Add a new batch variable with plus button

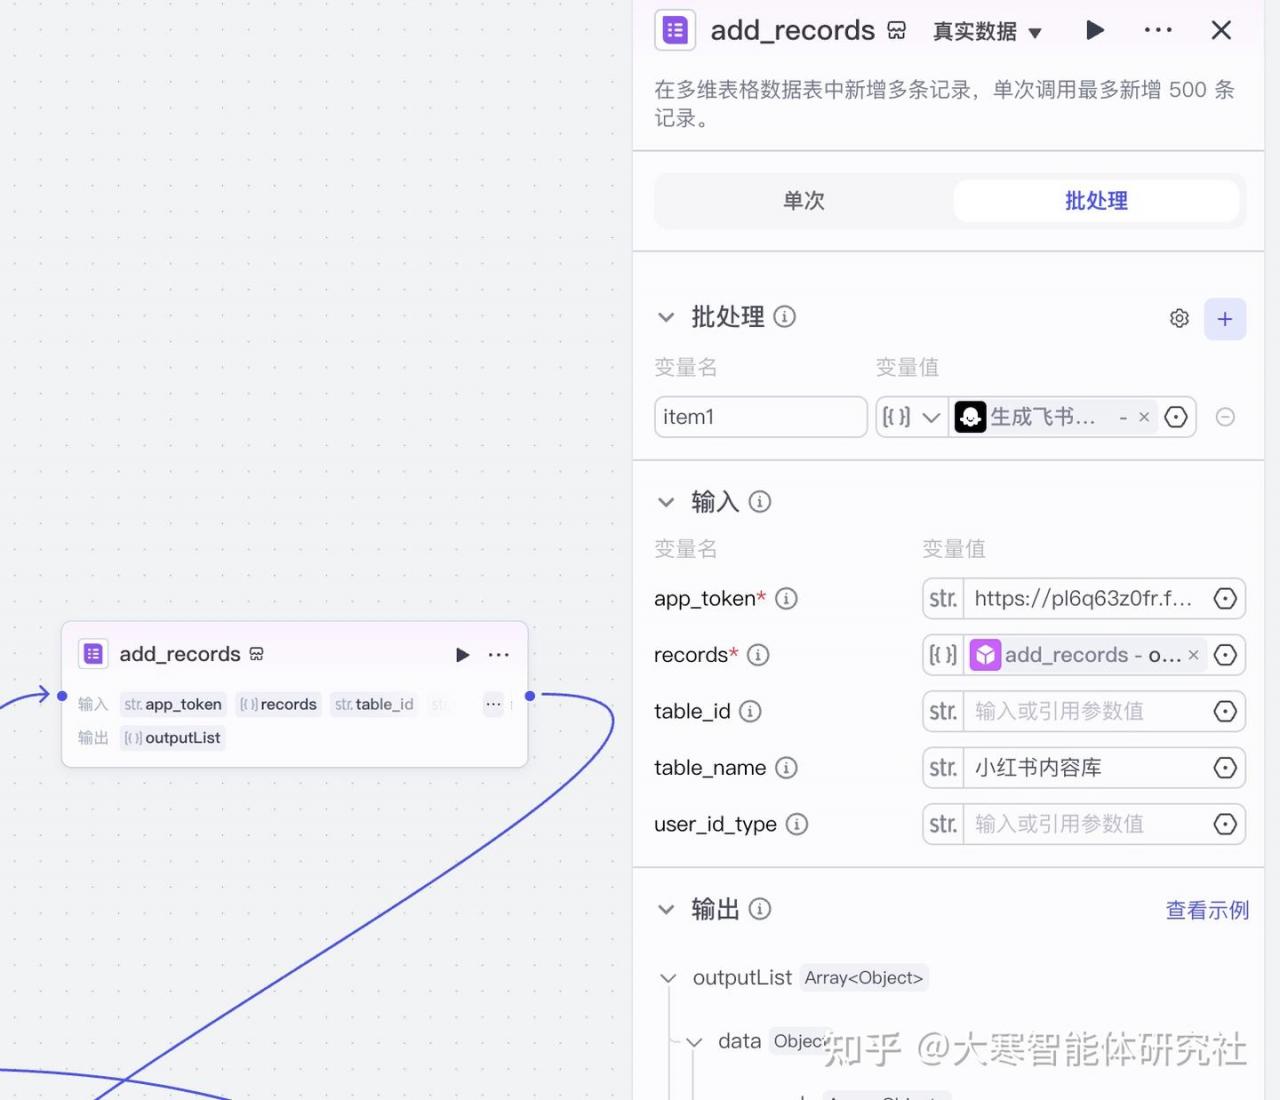pyautogui.click(x=1225, y=319)
